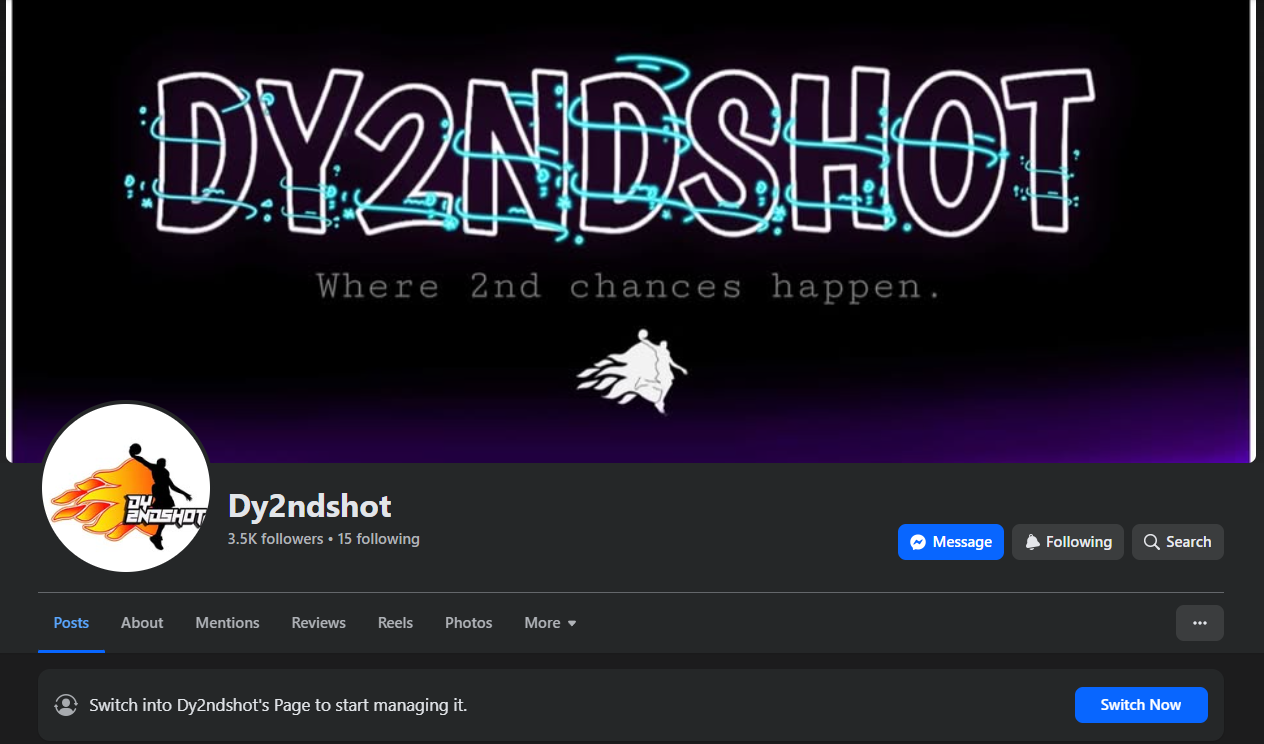Viewport: 1264px width, 744px height.
Task: Expand the More tab dropdown
Action: [551, 623]
